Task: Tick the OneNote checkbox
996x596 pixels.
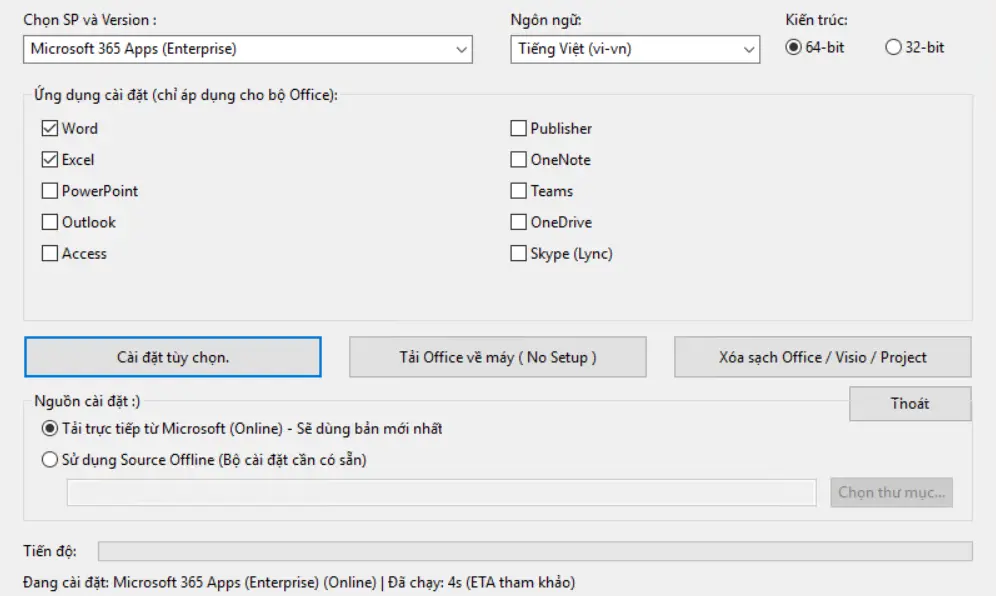Action: click(518, 160)
